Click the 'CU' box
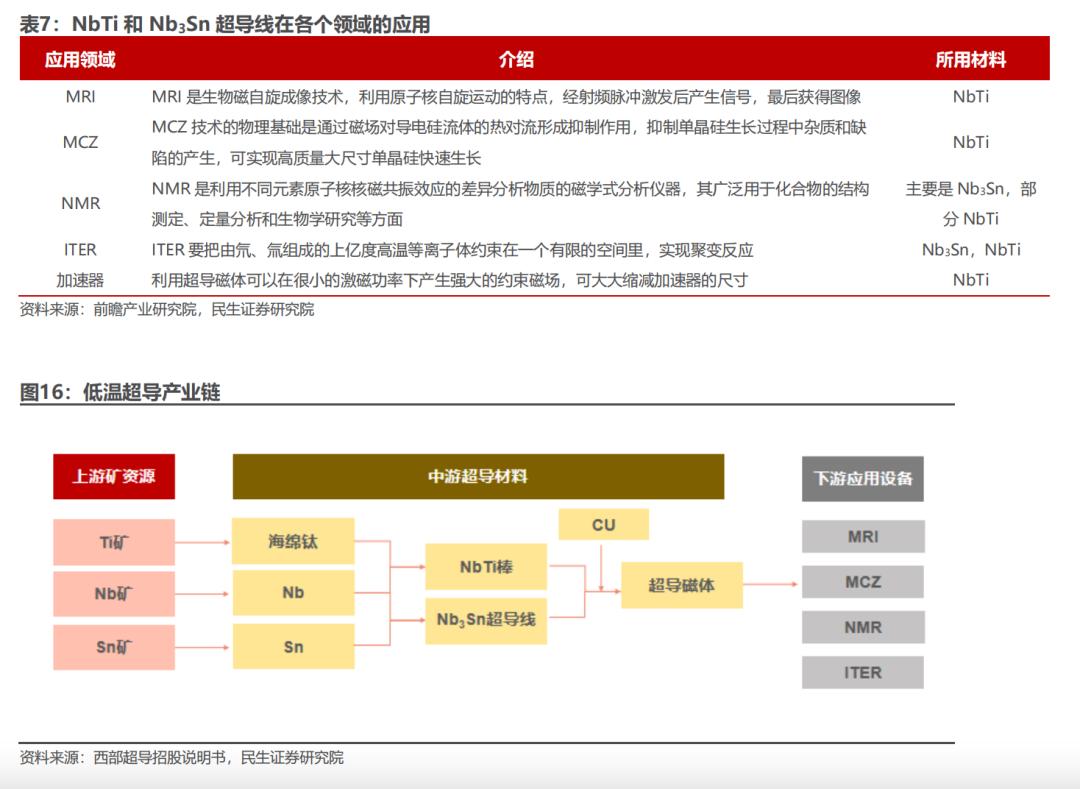This screenshot has width=1080, height=789. (x=603, y=525)
